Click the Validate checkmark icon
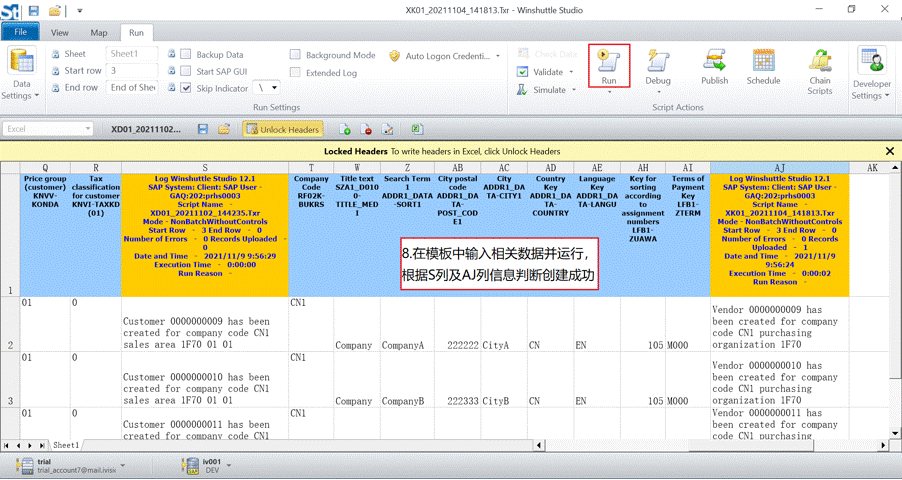The height and width of the screenshot is (480, 902). [x=522, y=72]
